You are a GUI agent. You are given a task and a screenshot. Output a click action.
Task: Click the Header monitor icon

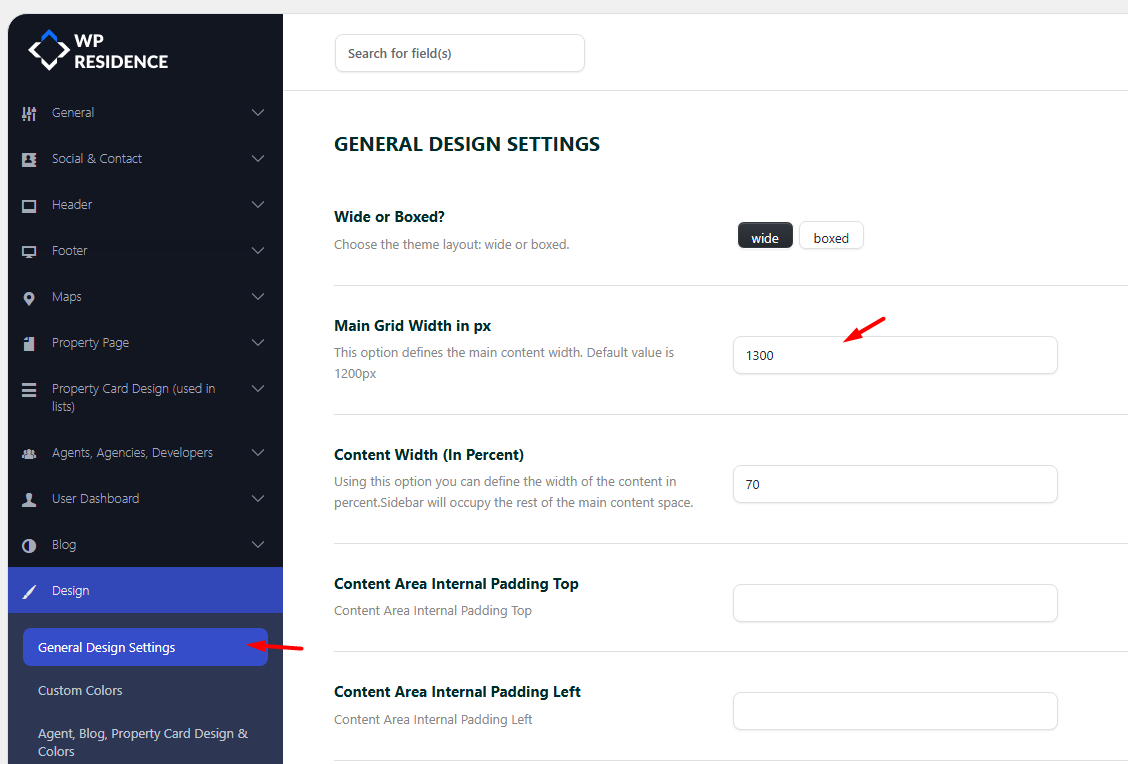click(x=29, y=205)
